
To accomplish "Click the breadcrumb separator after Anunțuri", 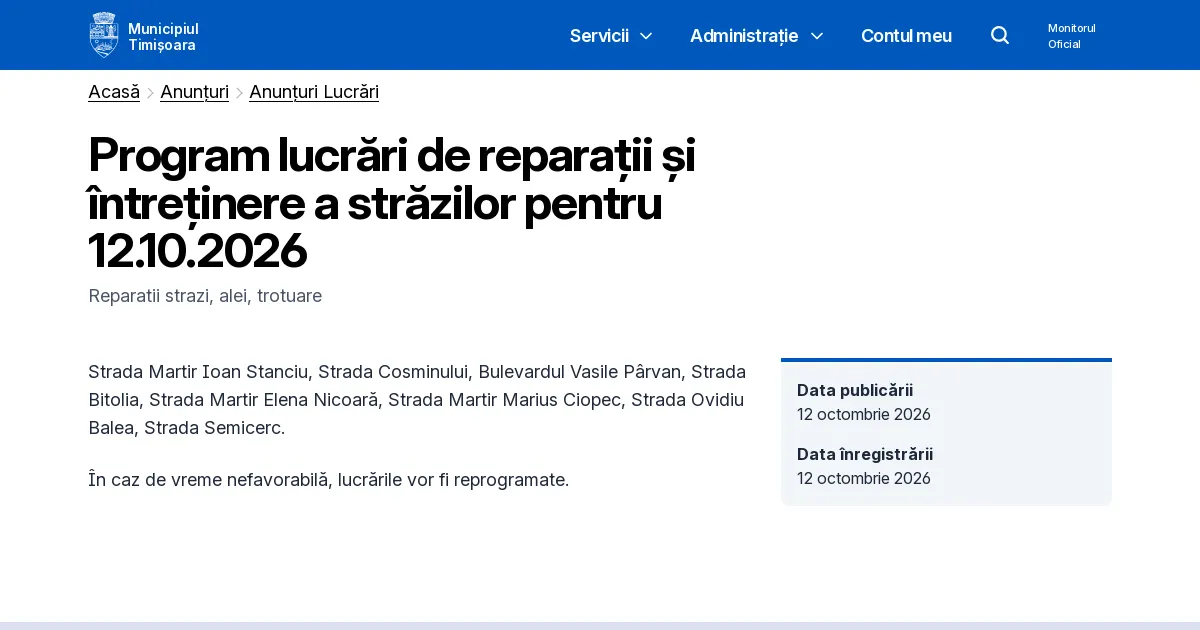I will click(x=239, y=93).
